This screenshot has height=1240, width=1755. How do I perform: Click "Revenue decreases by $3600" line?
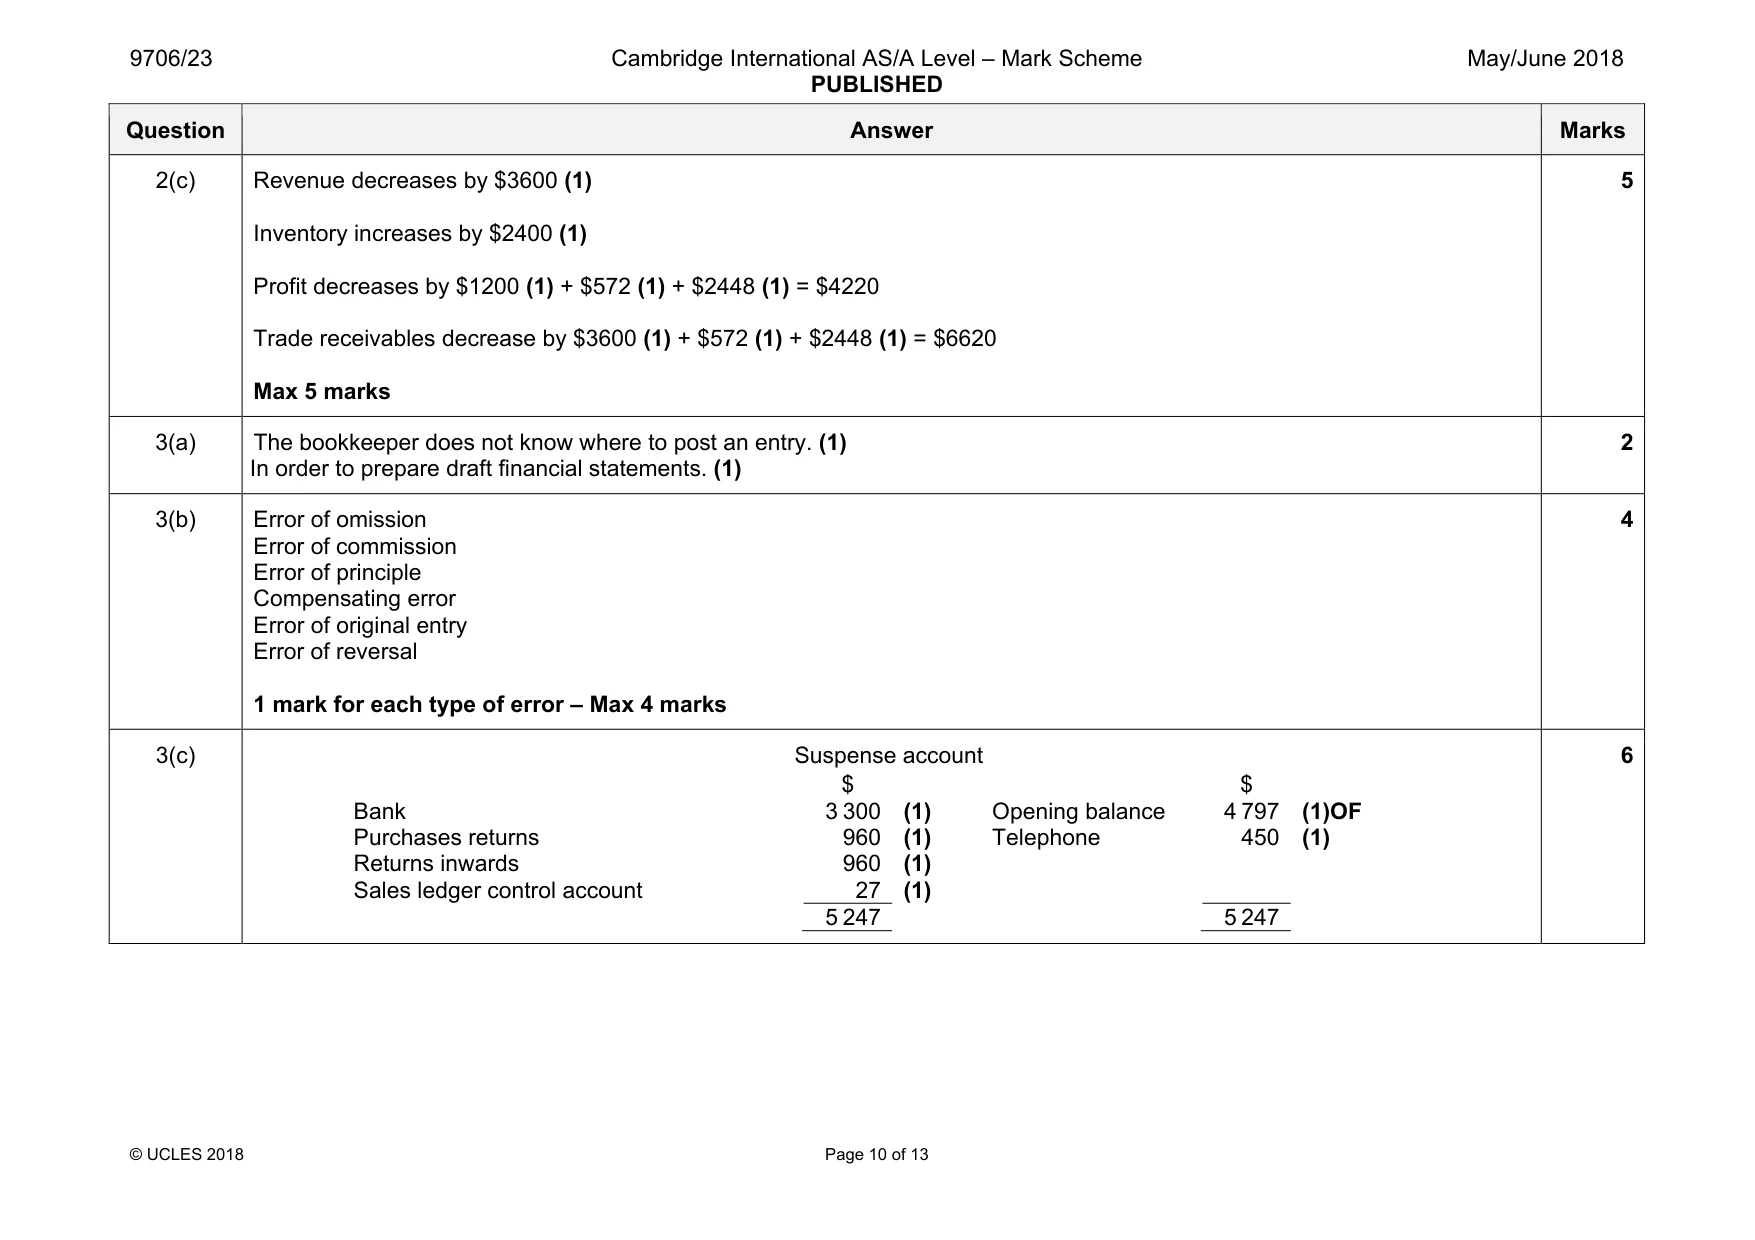[422, 181]
